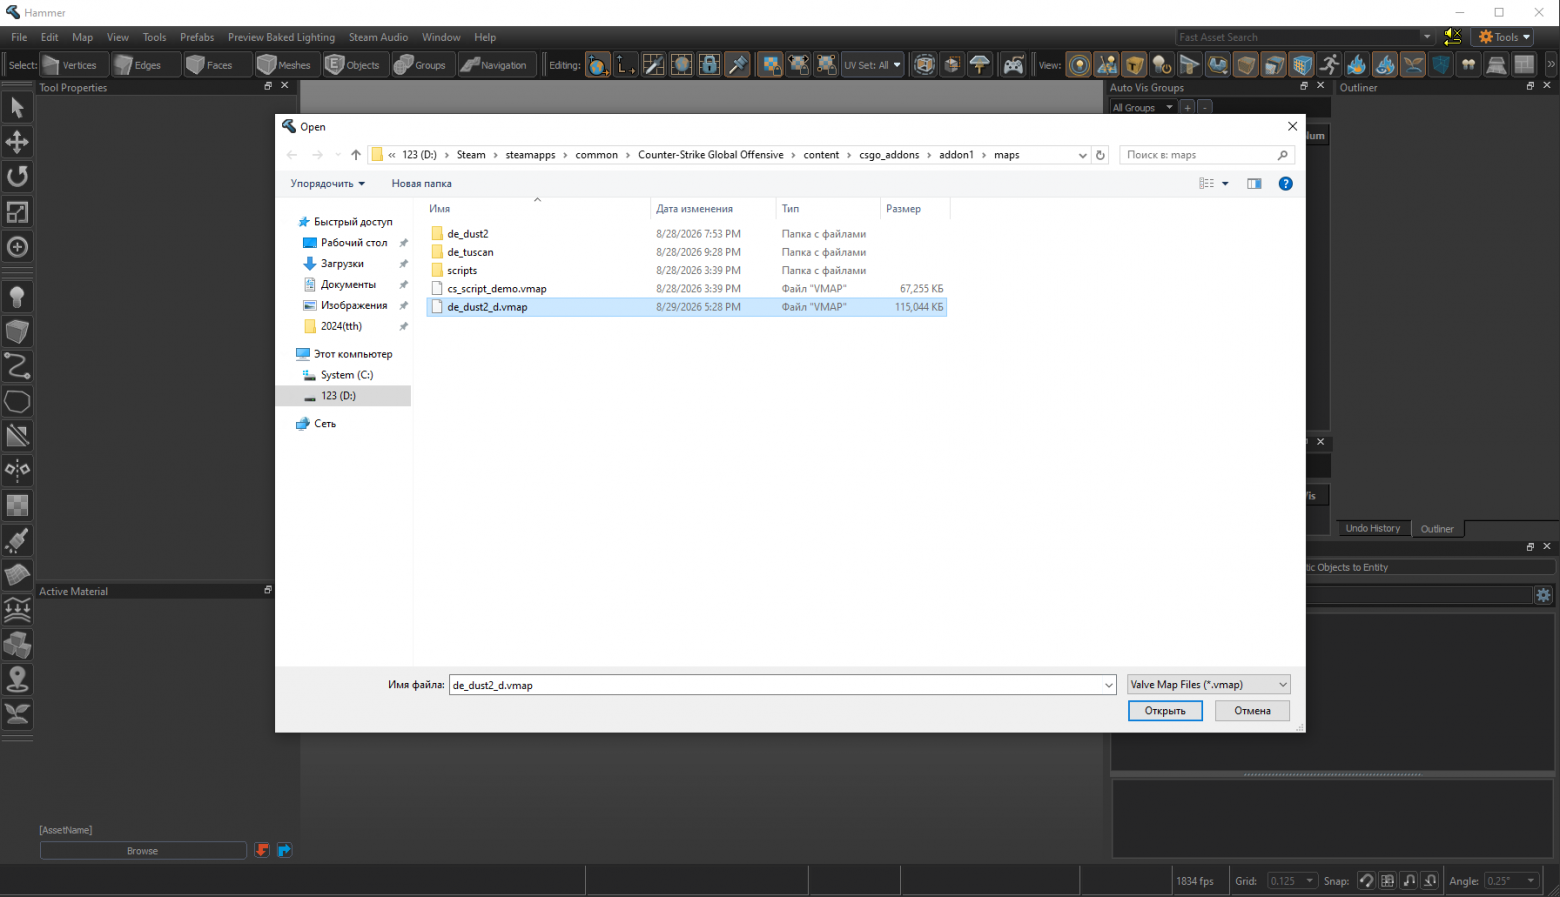The height and width of the screenshot is (897, 1560).
Task: Click the Имя file name input field
Action: point(782,685)
